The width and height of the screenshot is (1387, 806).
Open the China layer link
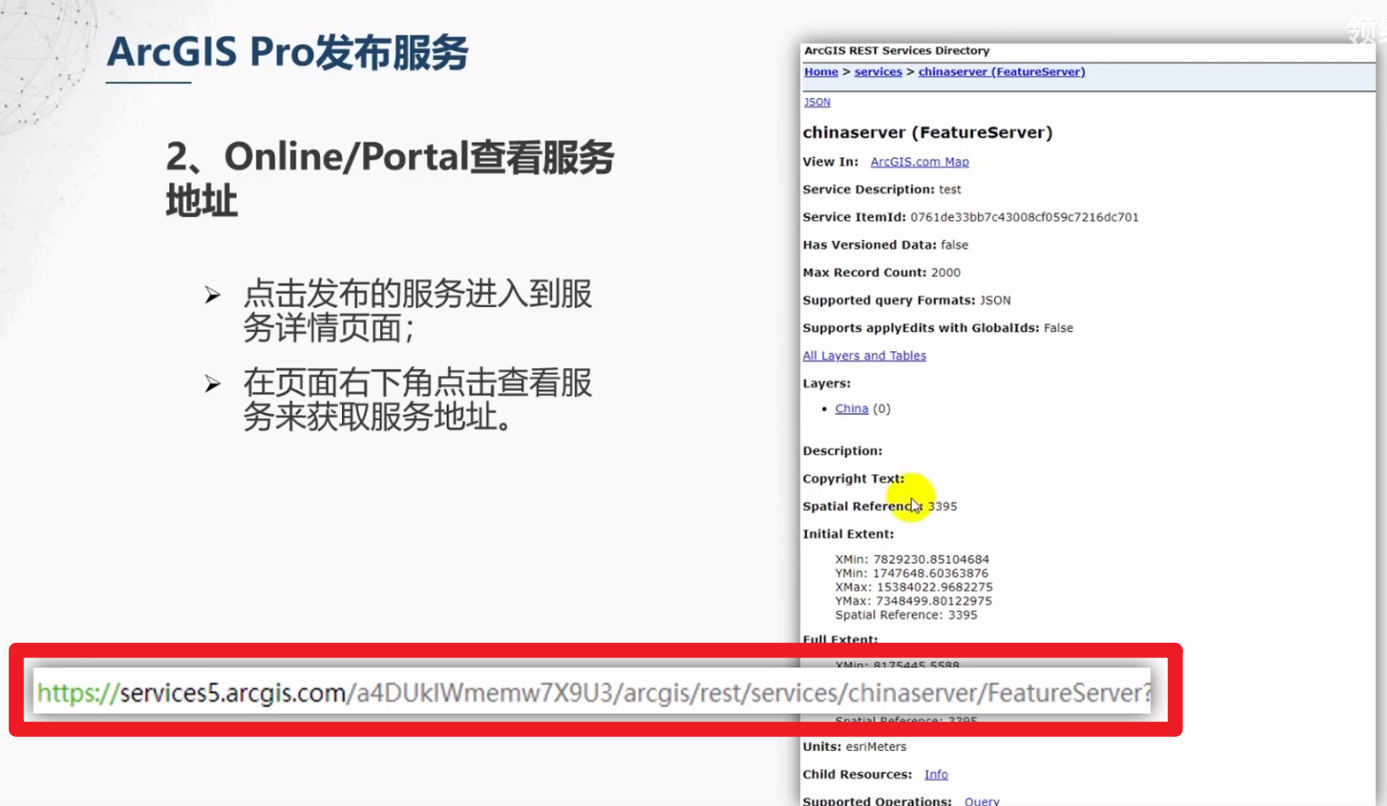click(x=851, y=409)
